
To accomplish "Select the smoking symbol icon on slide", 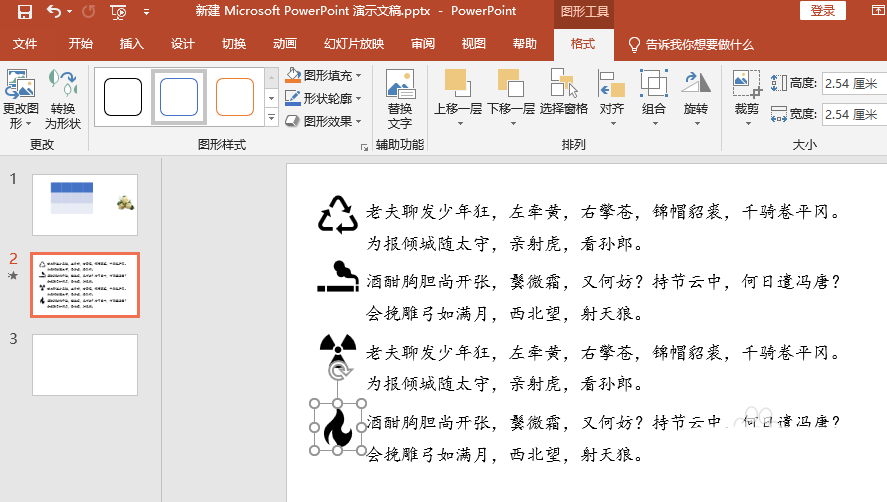I will pyautogui.click(x=338, y=277).
